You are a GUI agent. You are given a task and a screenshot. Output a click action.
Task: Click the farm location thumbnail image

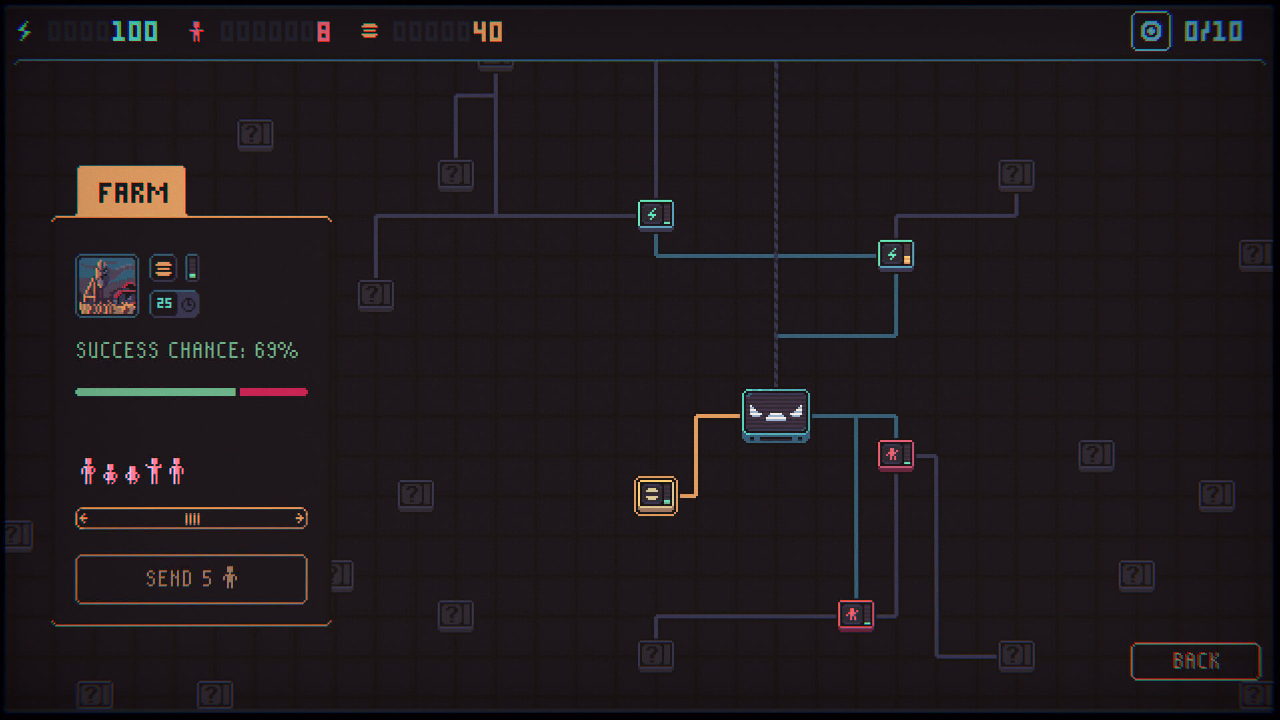[107, 286]
